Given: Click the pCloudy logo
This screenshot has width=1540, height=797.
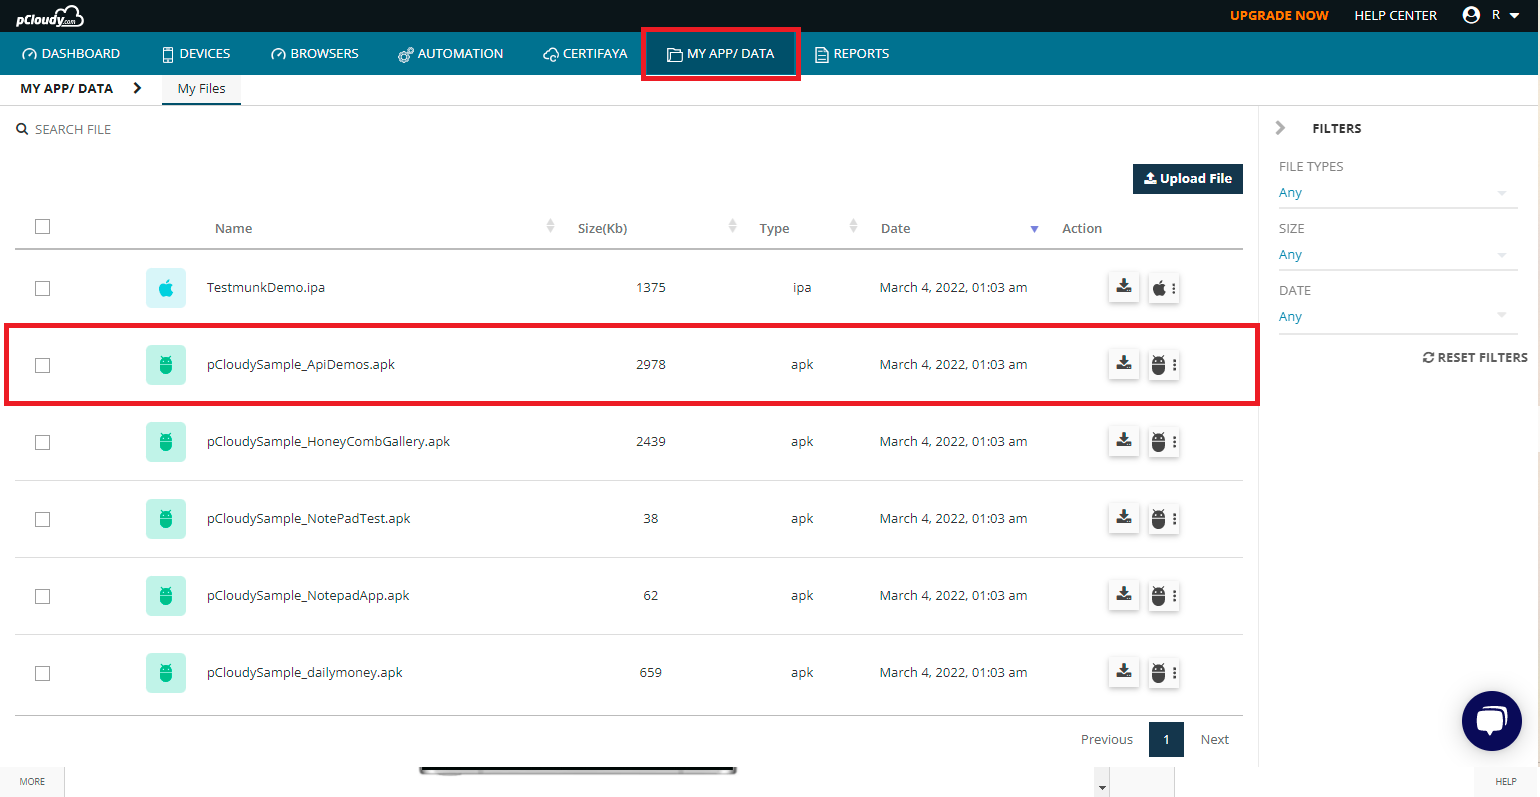Looking at the screenshot, I should click(50, 16).
